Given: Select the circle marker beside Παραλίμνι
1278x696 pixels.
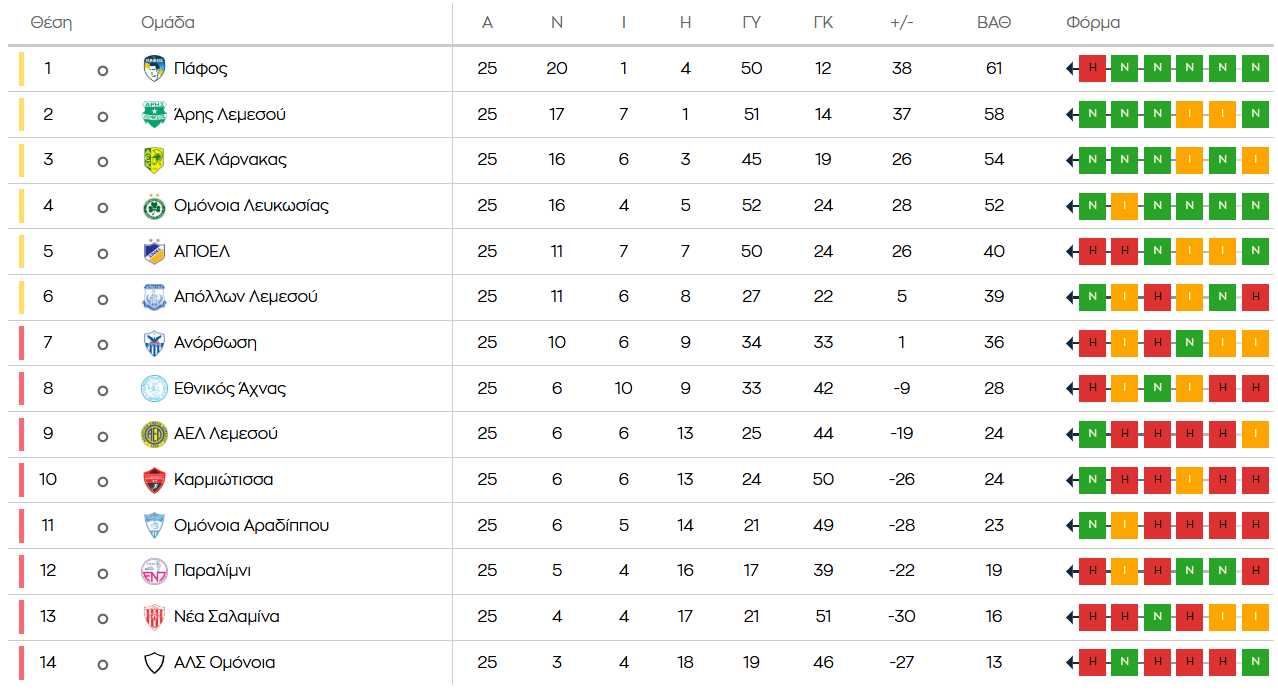Looking at the screenshot, I should [102, 573].
